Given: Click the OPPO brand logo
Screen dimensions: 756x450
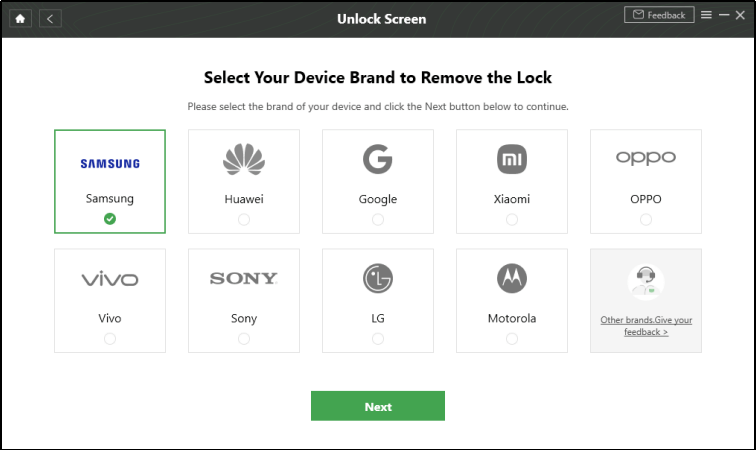Looking at the screenshot, I should coord(646,158).
